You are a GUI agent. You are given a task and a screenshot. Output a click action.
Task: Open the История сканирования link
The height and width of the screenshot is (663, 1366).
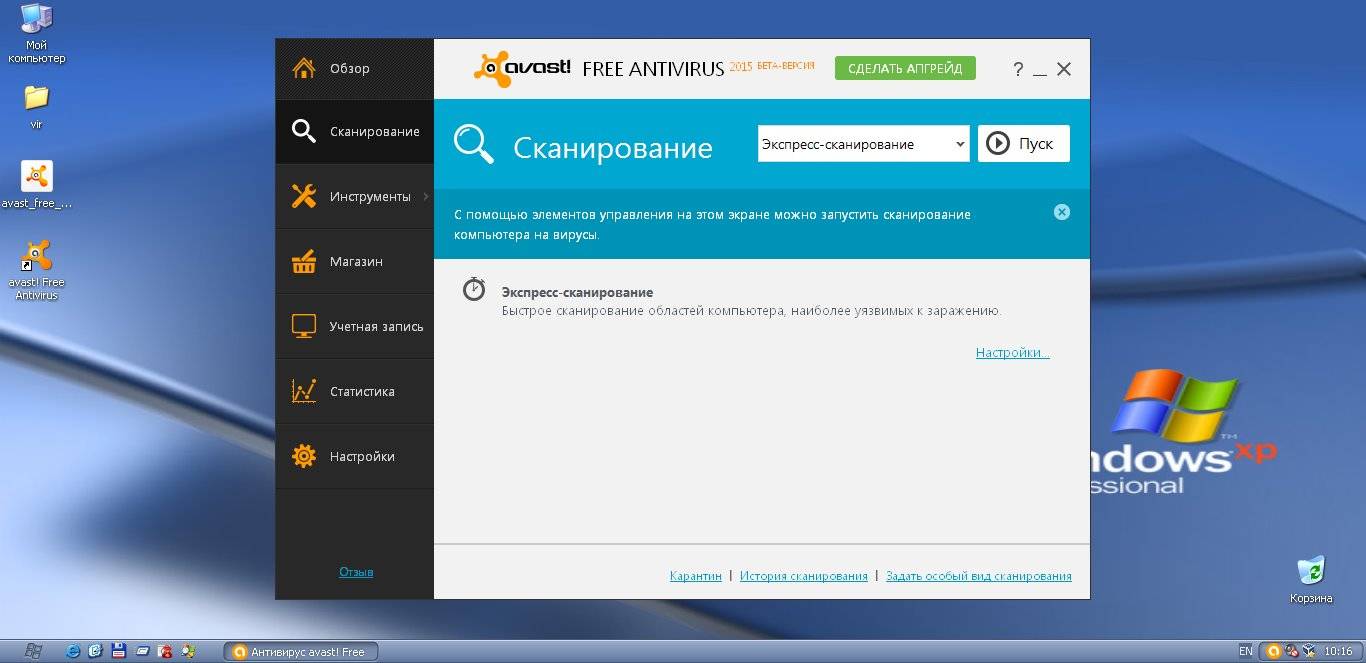pos(804,576)
